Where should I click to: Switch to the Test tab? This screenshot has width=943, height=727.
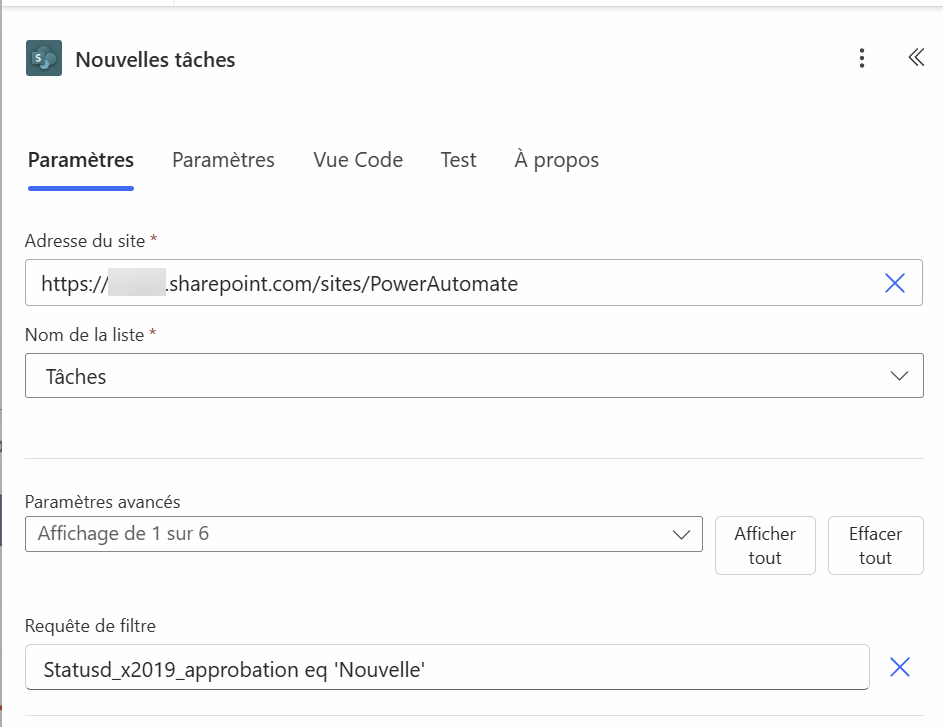(x=458, y=160)
